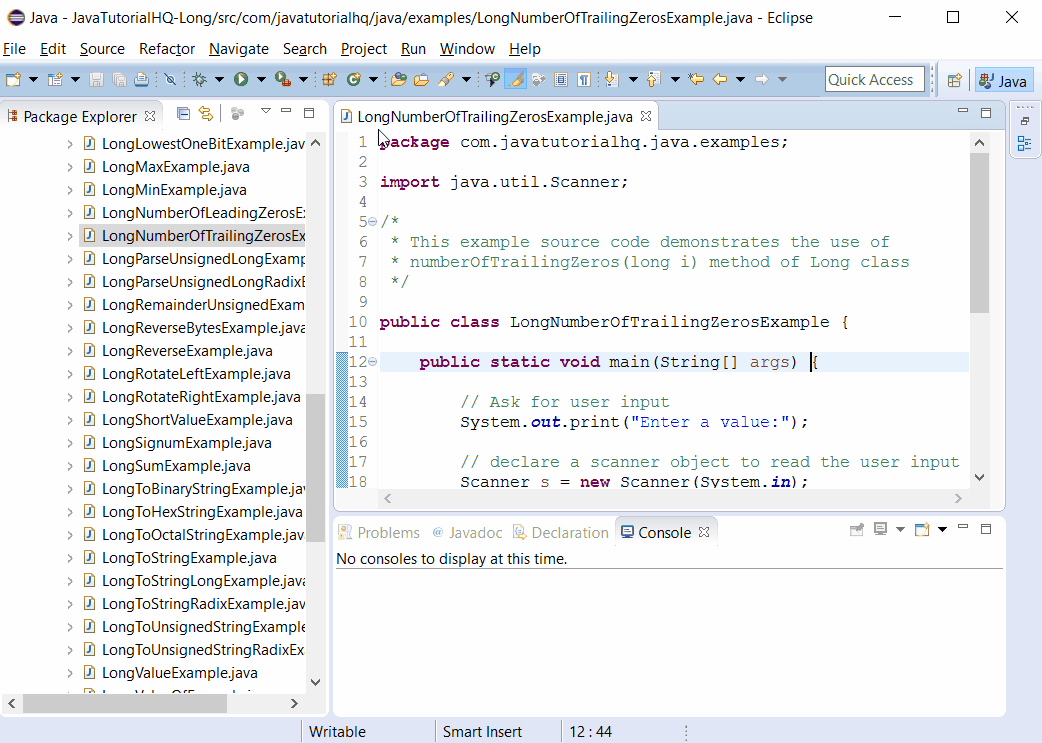This screenshot has height=743, width=1042.
Task: Create a New Java Package via toolbar
Action: [x=329, y=80]
